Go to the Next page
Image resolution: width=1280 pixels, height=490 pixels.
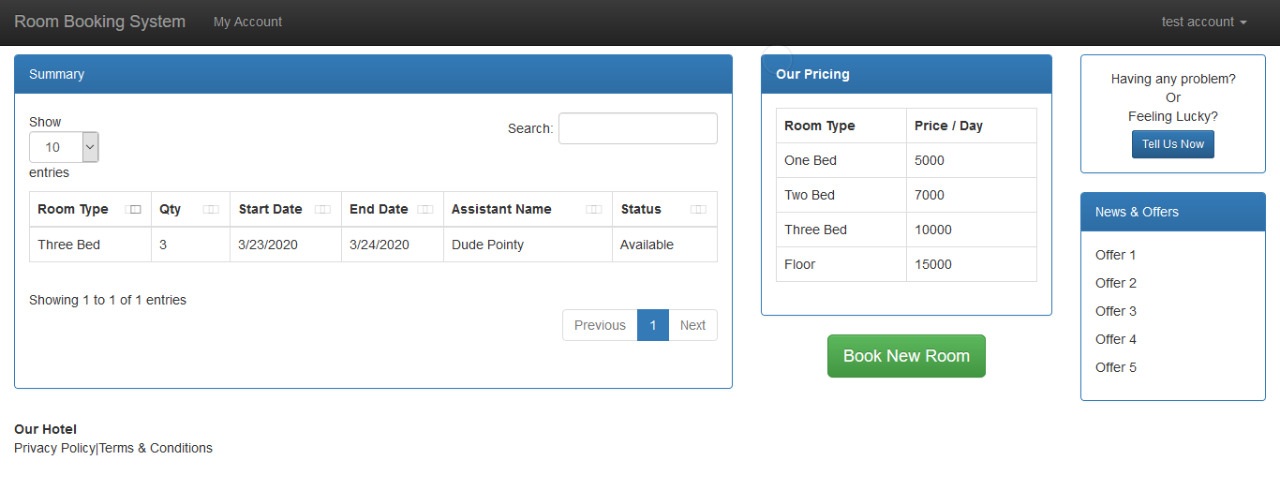(692, 325)
